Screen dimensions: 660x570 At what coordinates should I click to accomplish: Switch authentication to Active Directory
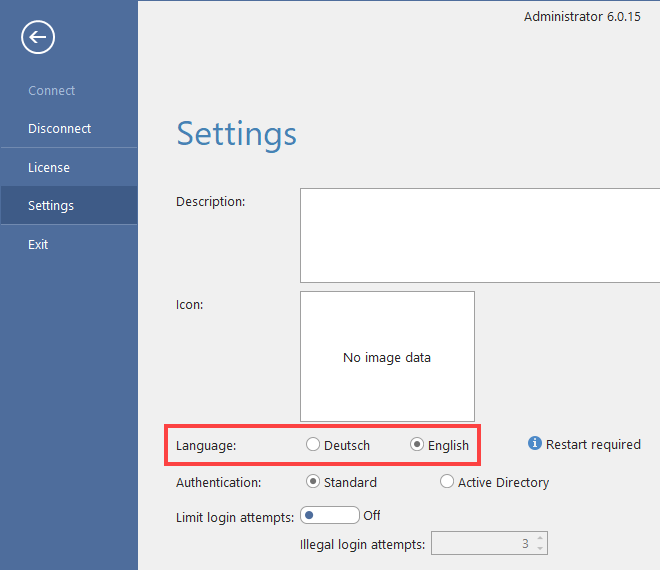pyautogui.click(x=447, y=482)
